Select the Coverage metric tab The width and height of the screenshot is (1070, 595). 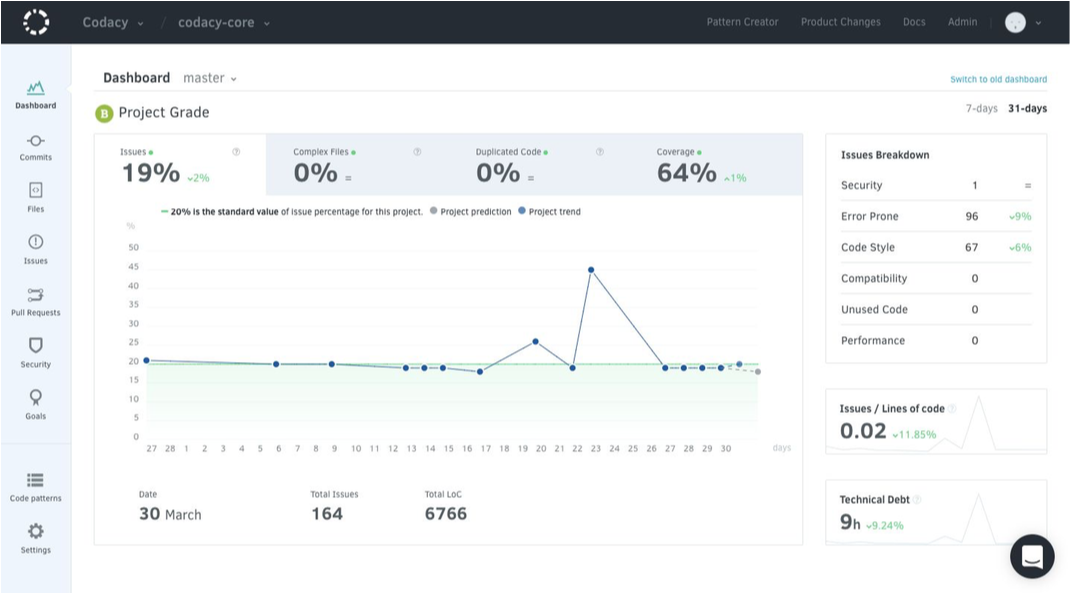pos(701,165)
